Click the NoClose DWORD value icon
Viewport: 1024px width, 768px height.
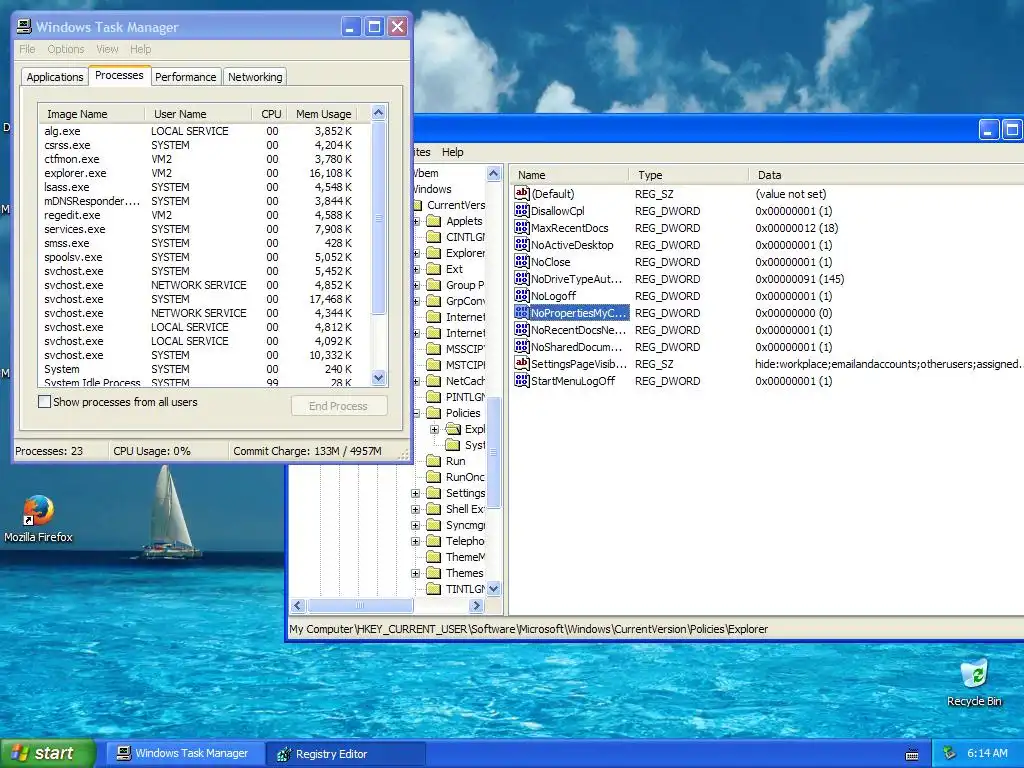[521, 261]
